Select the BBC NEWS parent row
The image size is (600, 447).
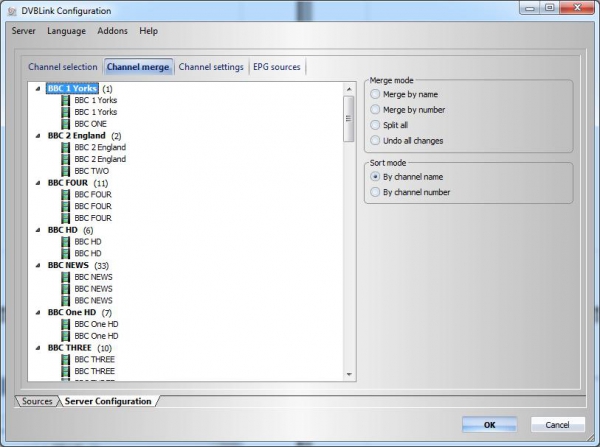point(68,265)
